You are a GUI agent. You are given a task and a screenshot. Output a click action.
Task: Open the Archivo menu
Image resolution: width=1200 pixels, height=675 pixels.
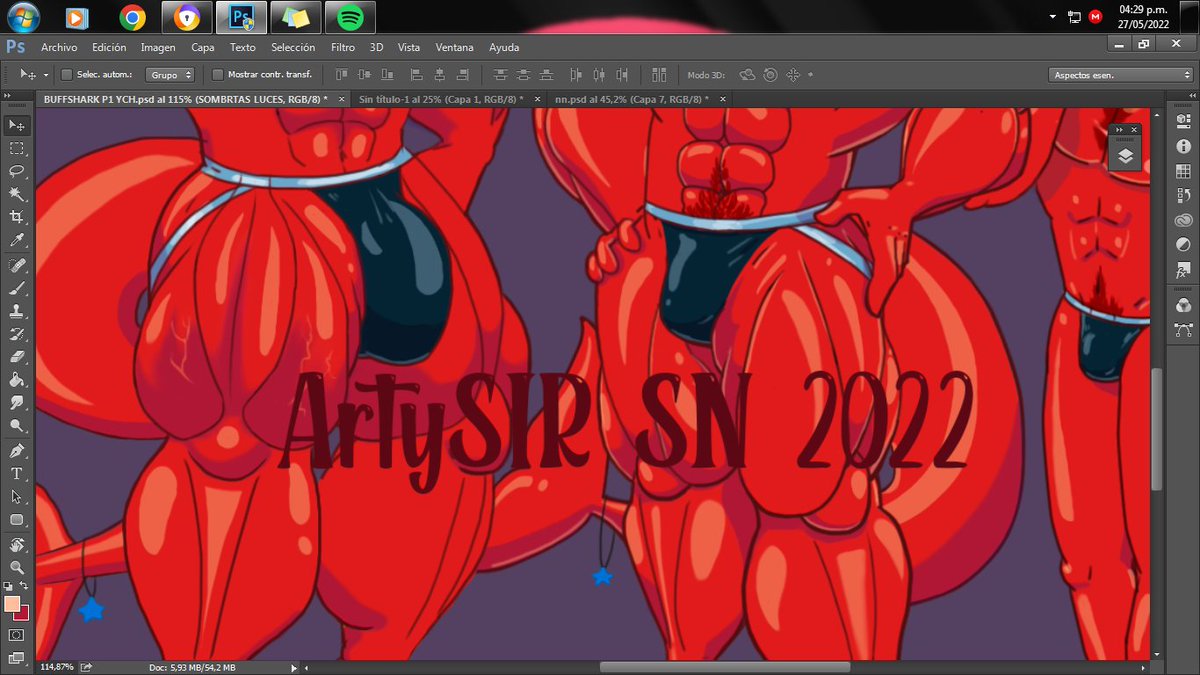pos(59,47)
